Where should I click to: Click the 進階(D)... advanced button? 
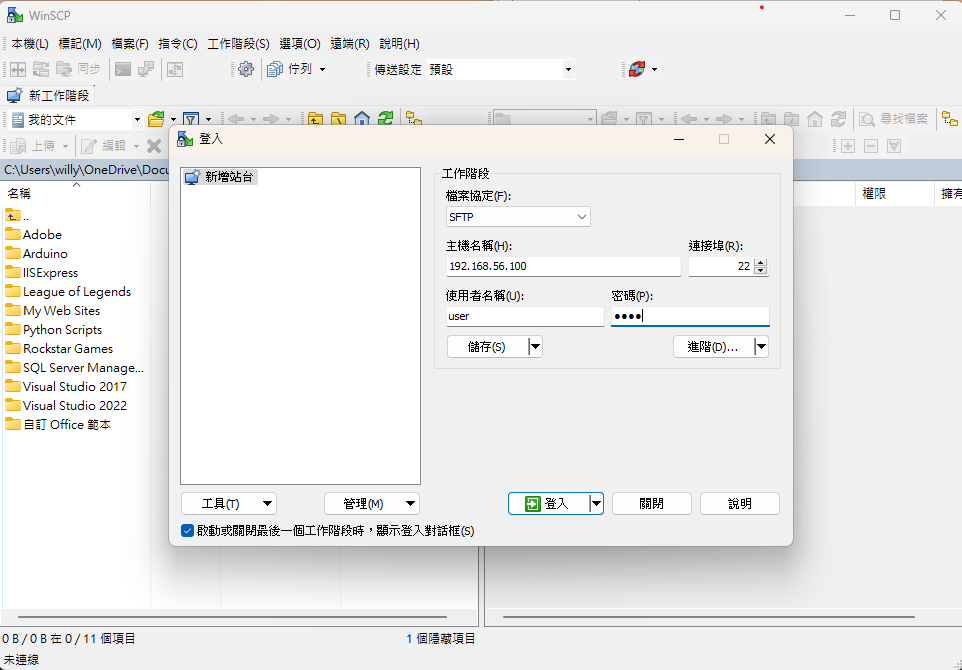[x=714, y=347]
